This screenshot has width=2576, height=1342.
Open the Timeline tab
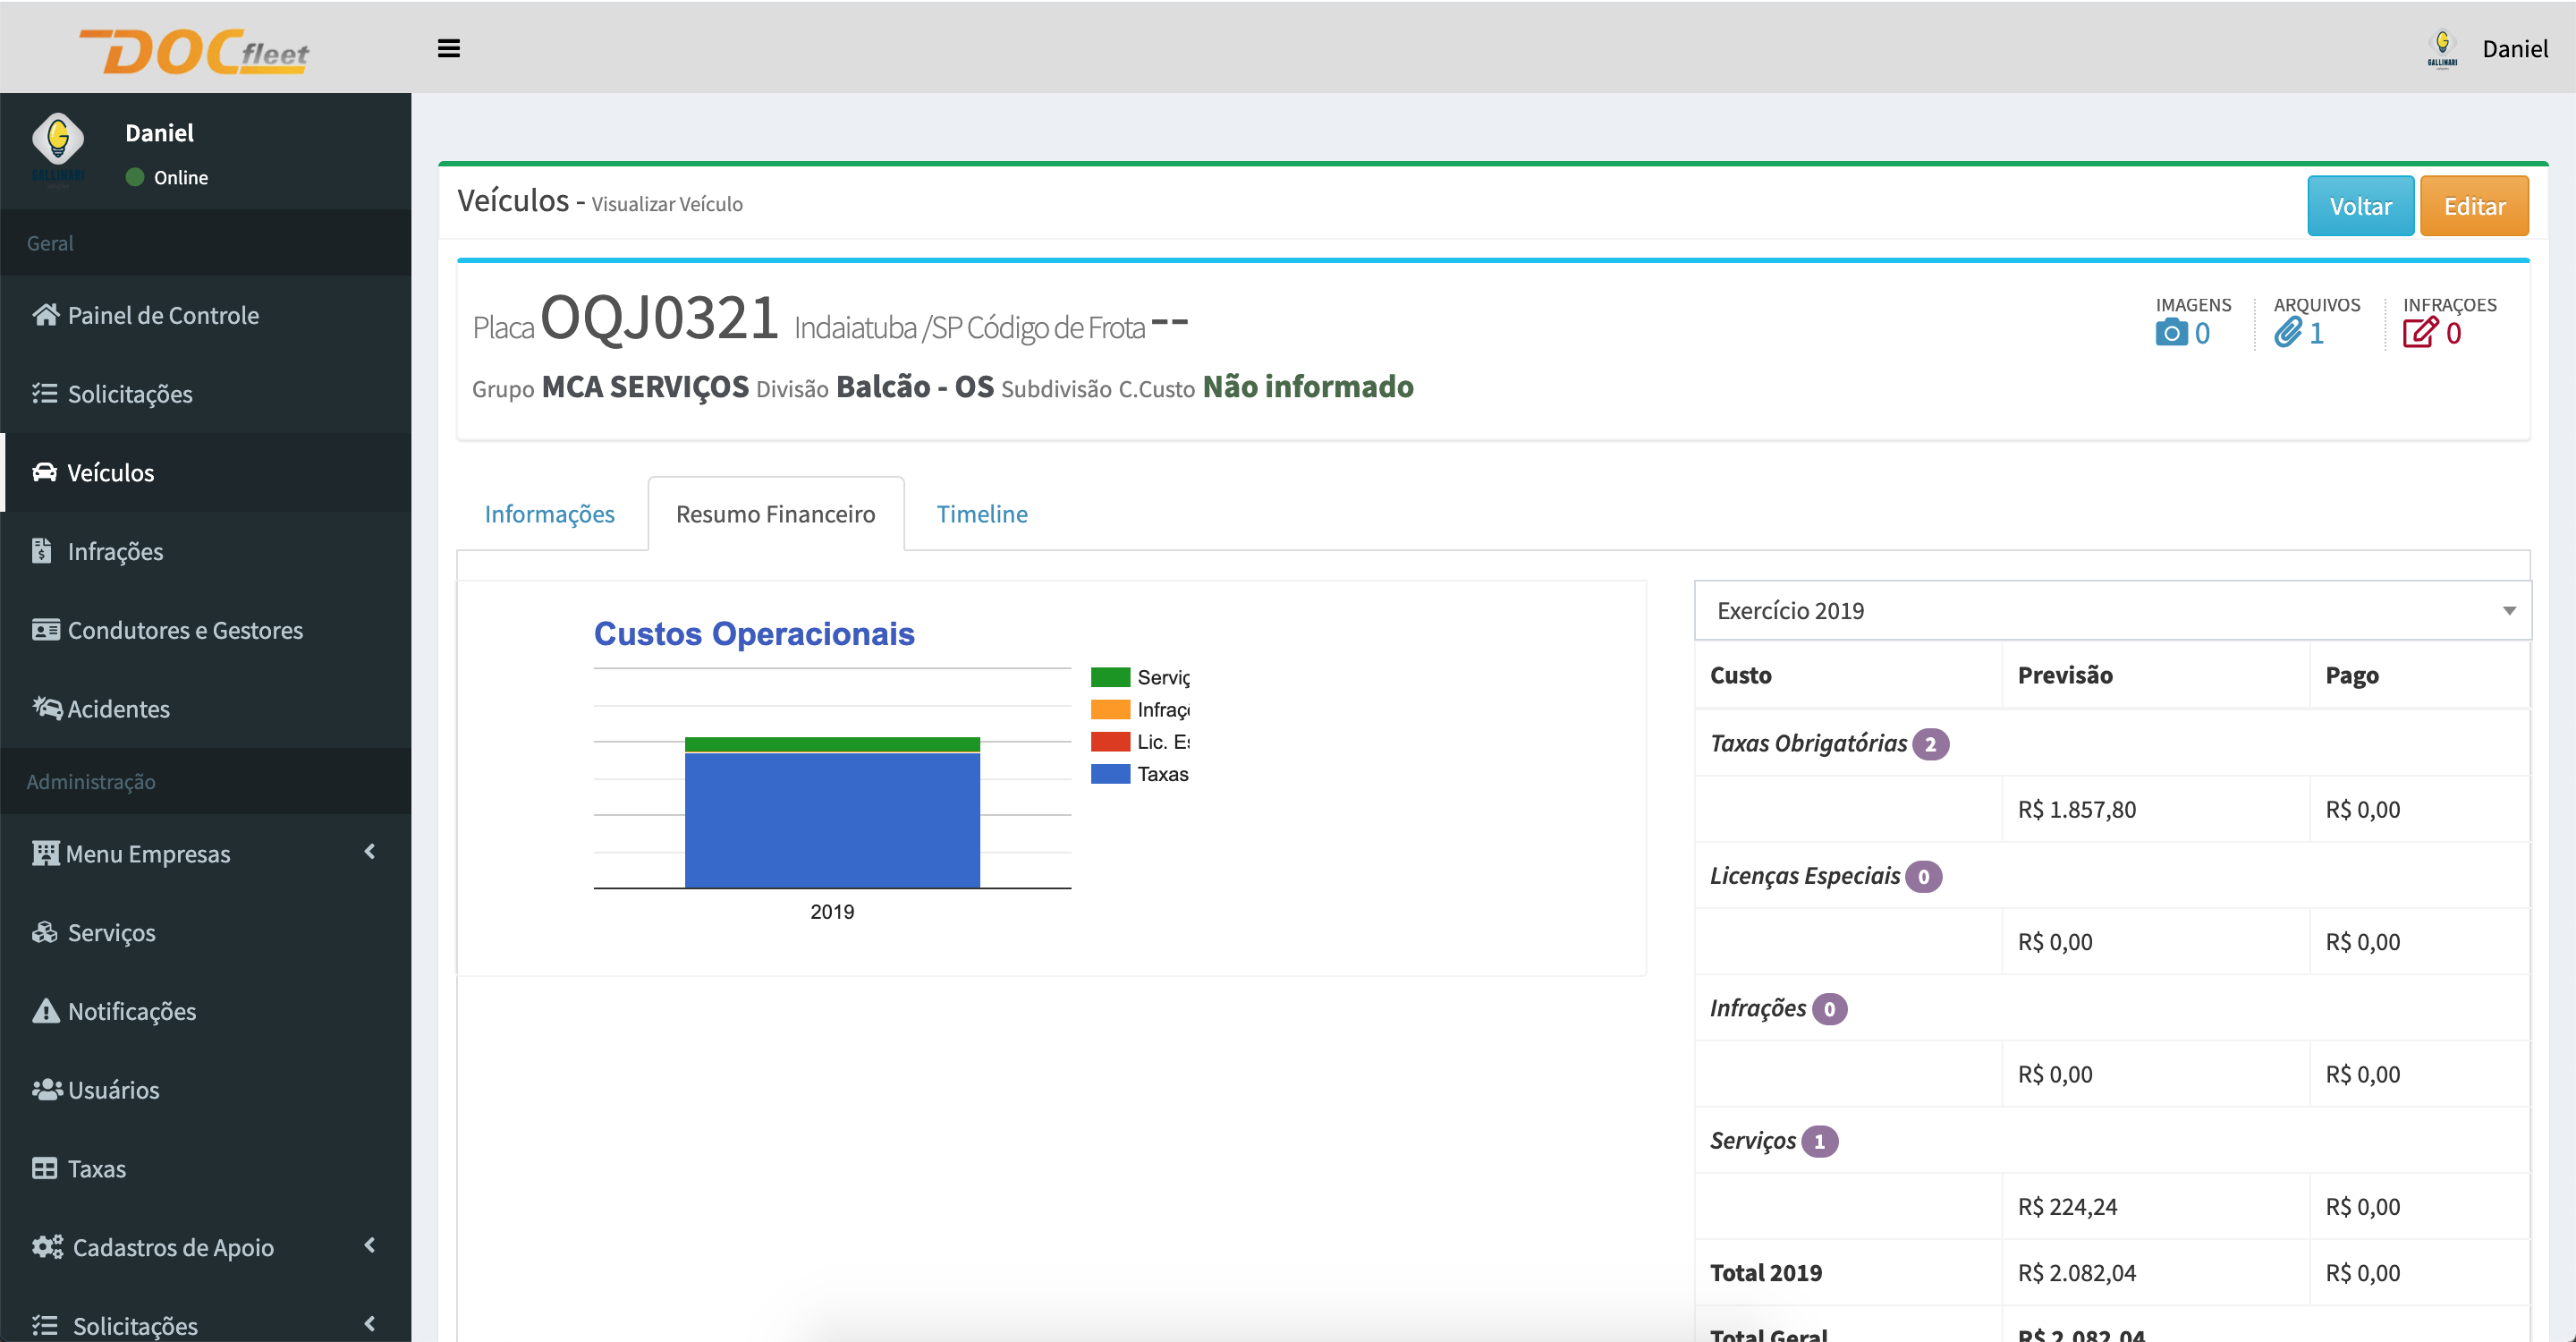click(982, 514)
